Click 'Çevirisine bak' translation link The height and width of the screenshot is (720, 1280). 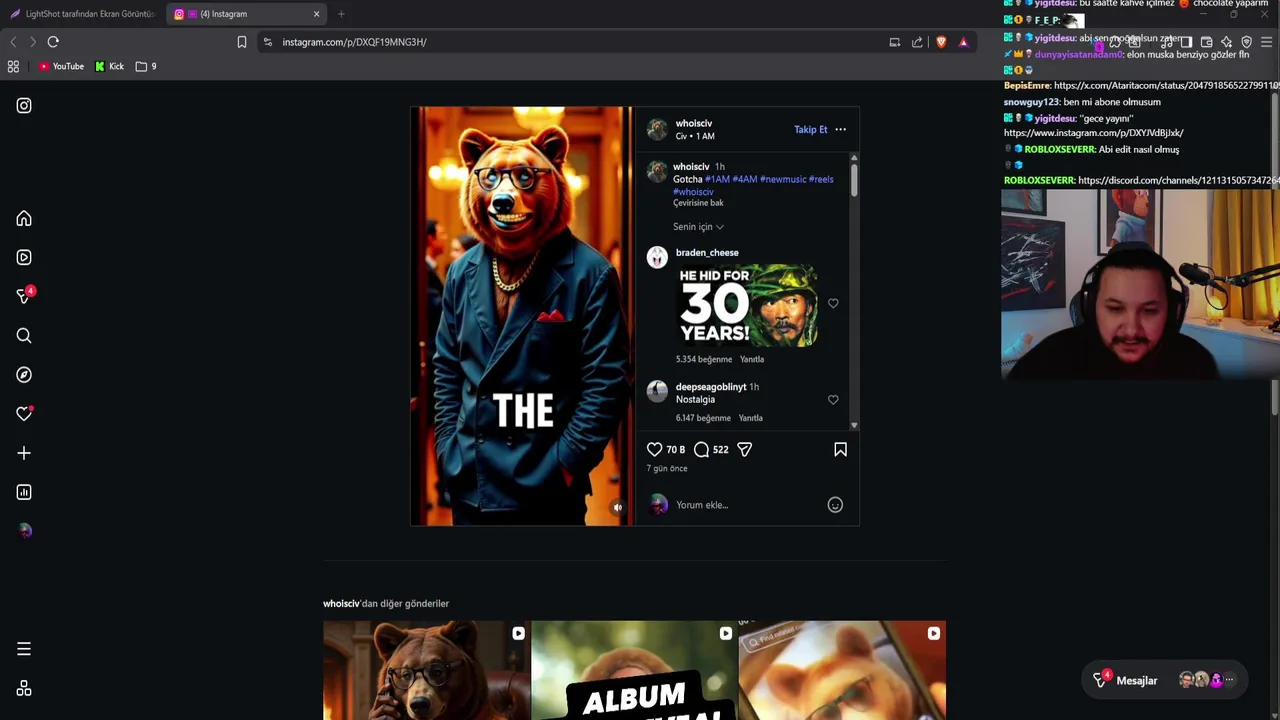[x=698, y=203]
